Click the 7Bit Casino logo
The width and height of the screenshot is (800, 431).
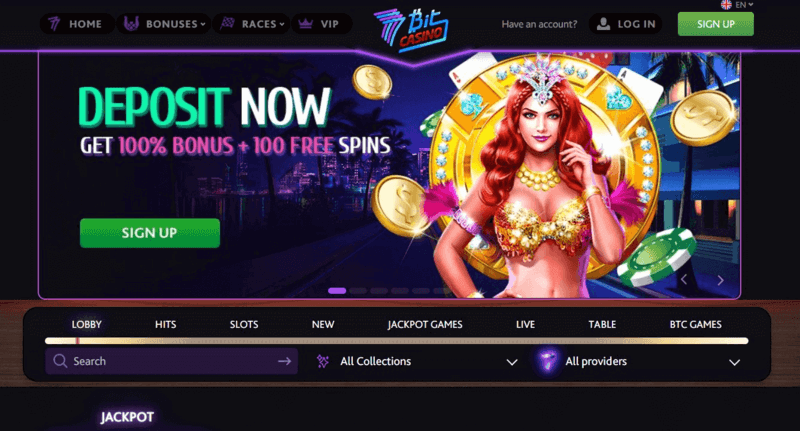411,30
